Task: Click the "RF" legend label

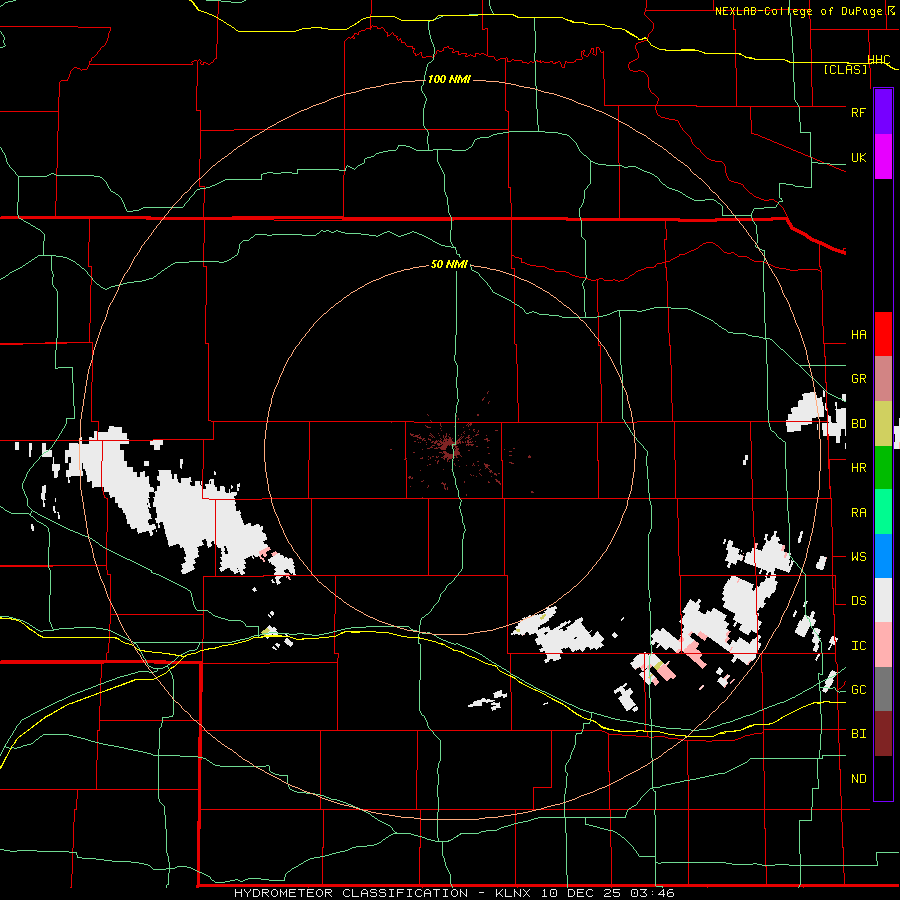Action: pos(858,112)
